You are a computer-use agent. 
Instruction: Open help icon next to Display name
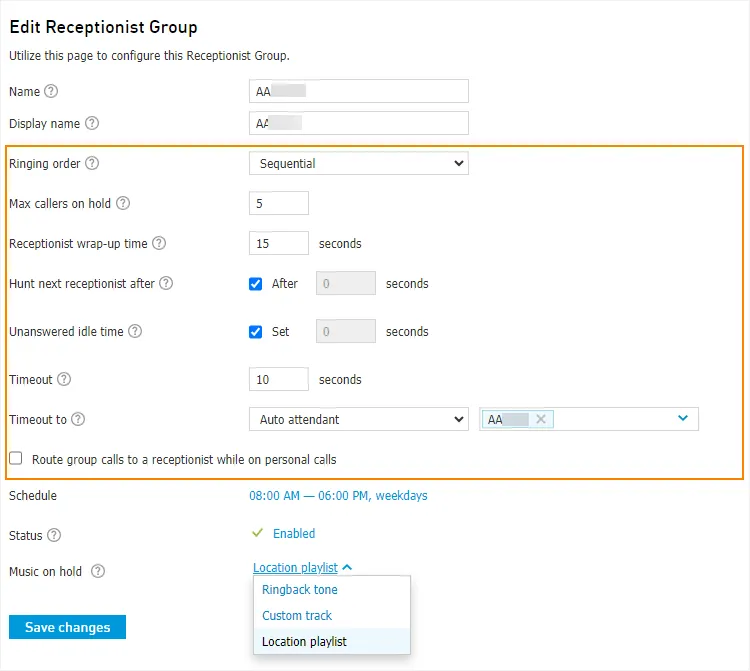(92, 123)
